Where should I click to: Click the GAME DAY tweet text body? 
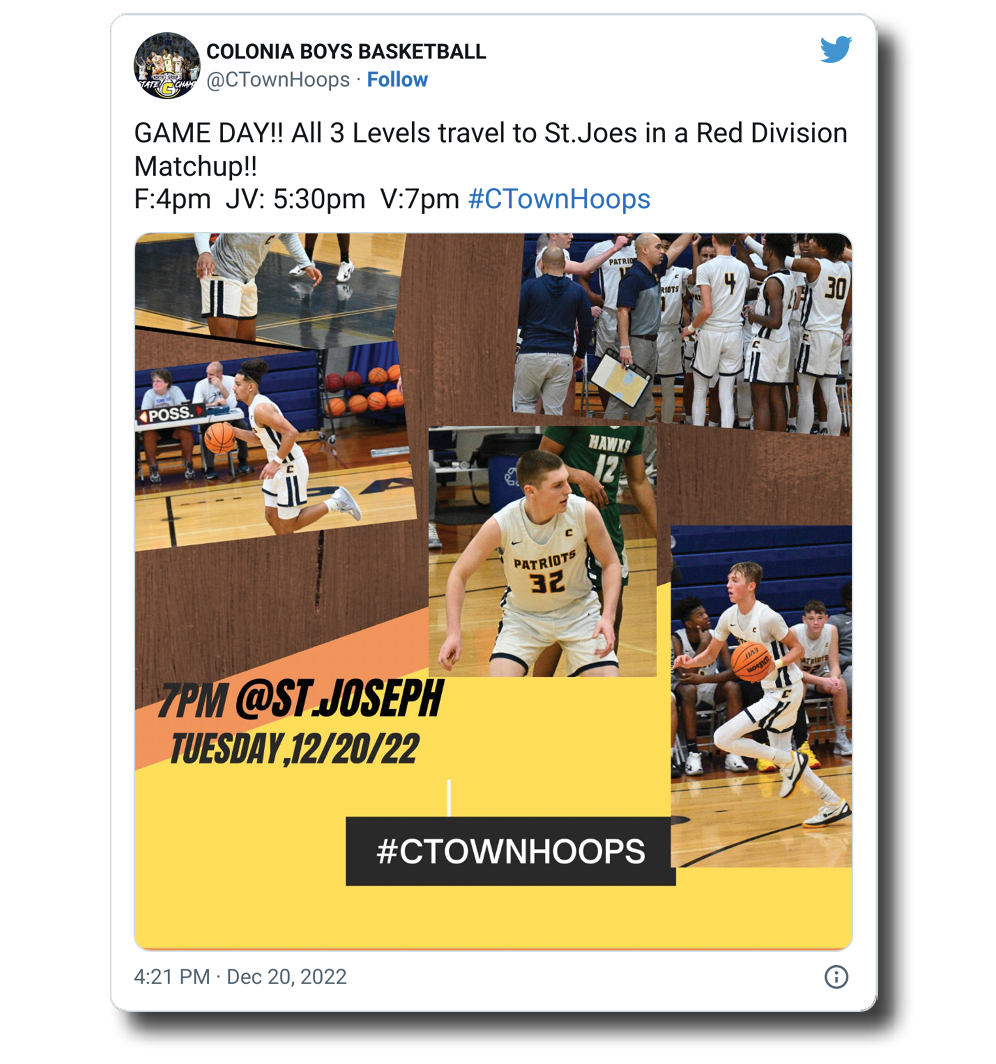pyautogui.click(x=491, y=166)
